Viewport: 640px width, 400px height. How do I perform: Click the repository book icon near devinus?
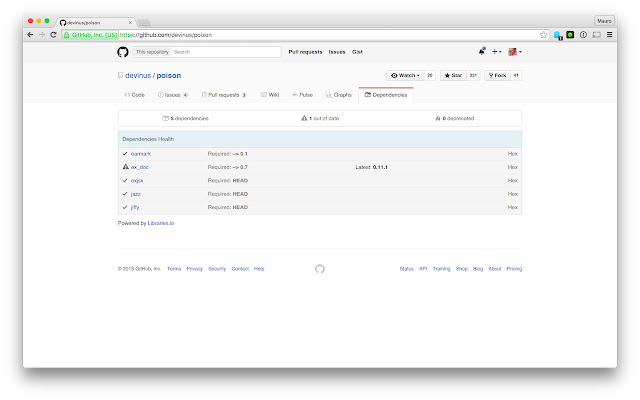click(x=120, y=75)
